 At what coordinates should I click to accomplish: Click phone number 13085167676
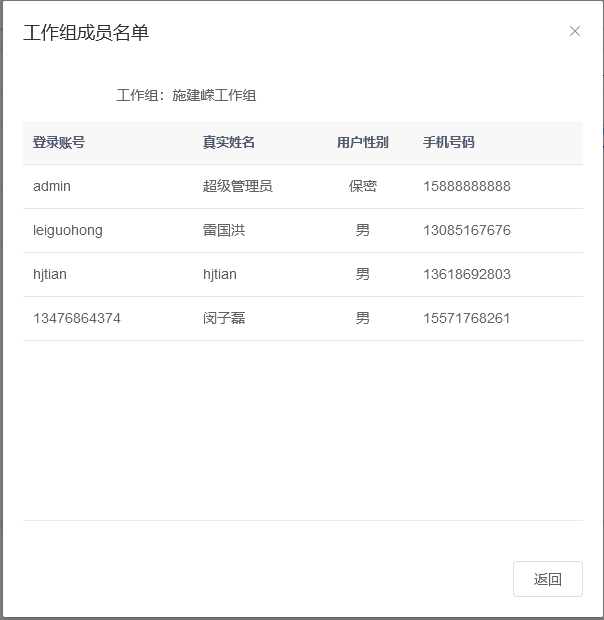(x=467, y=230)
